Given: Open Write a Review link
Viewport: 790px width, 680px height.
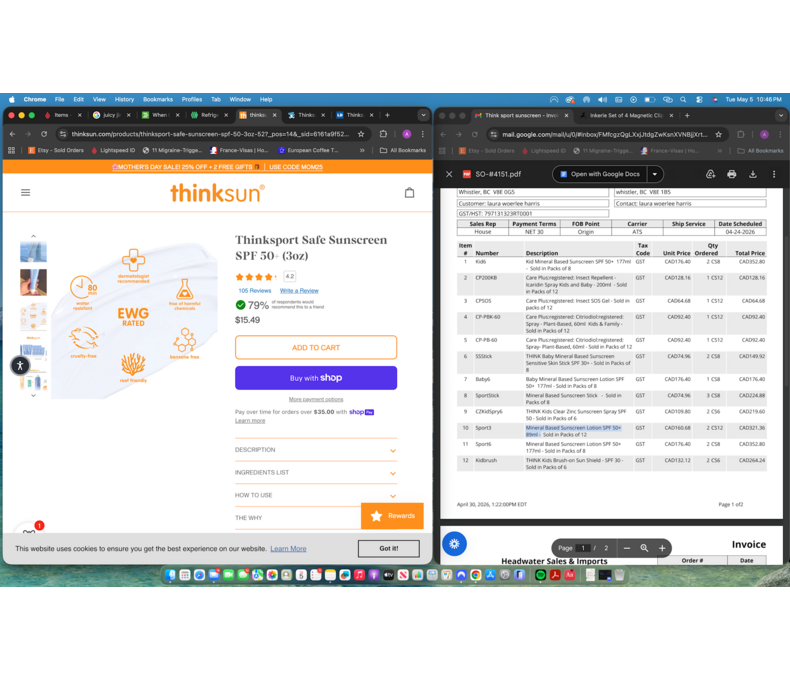Looking at the screenshot, I should coord(299,291).
